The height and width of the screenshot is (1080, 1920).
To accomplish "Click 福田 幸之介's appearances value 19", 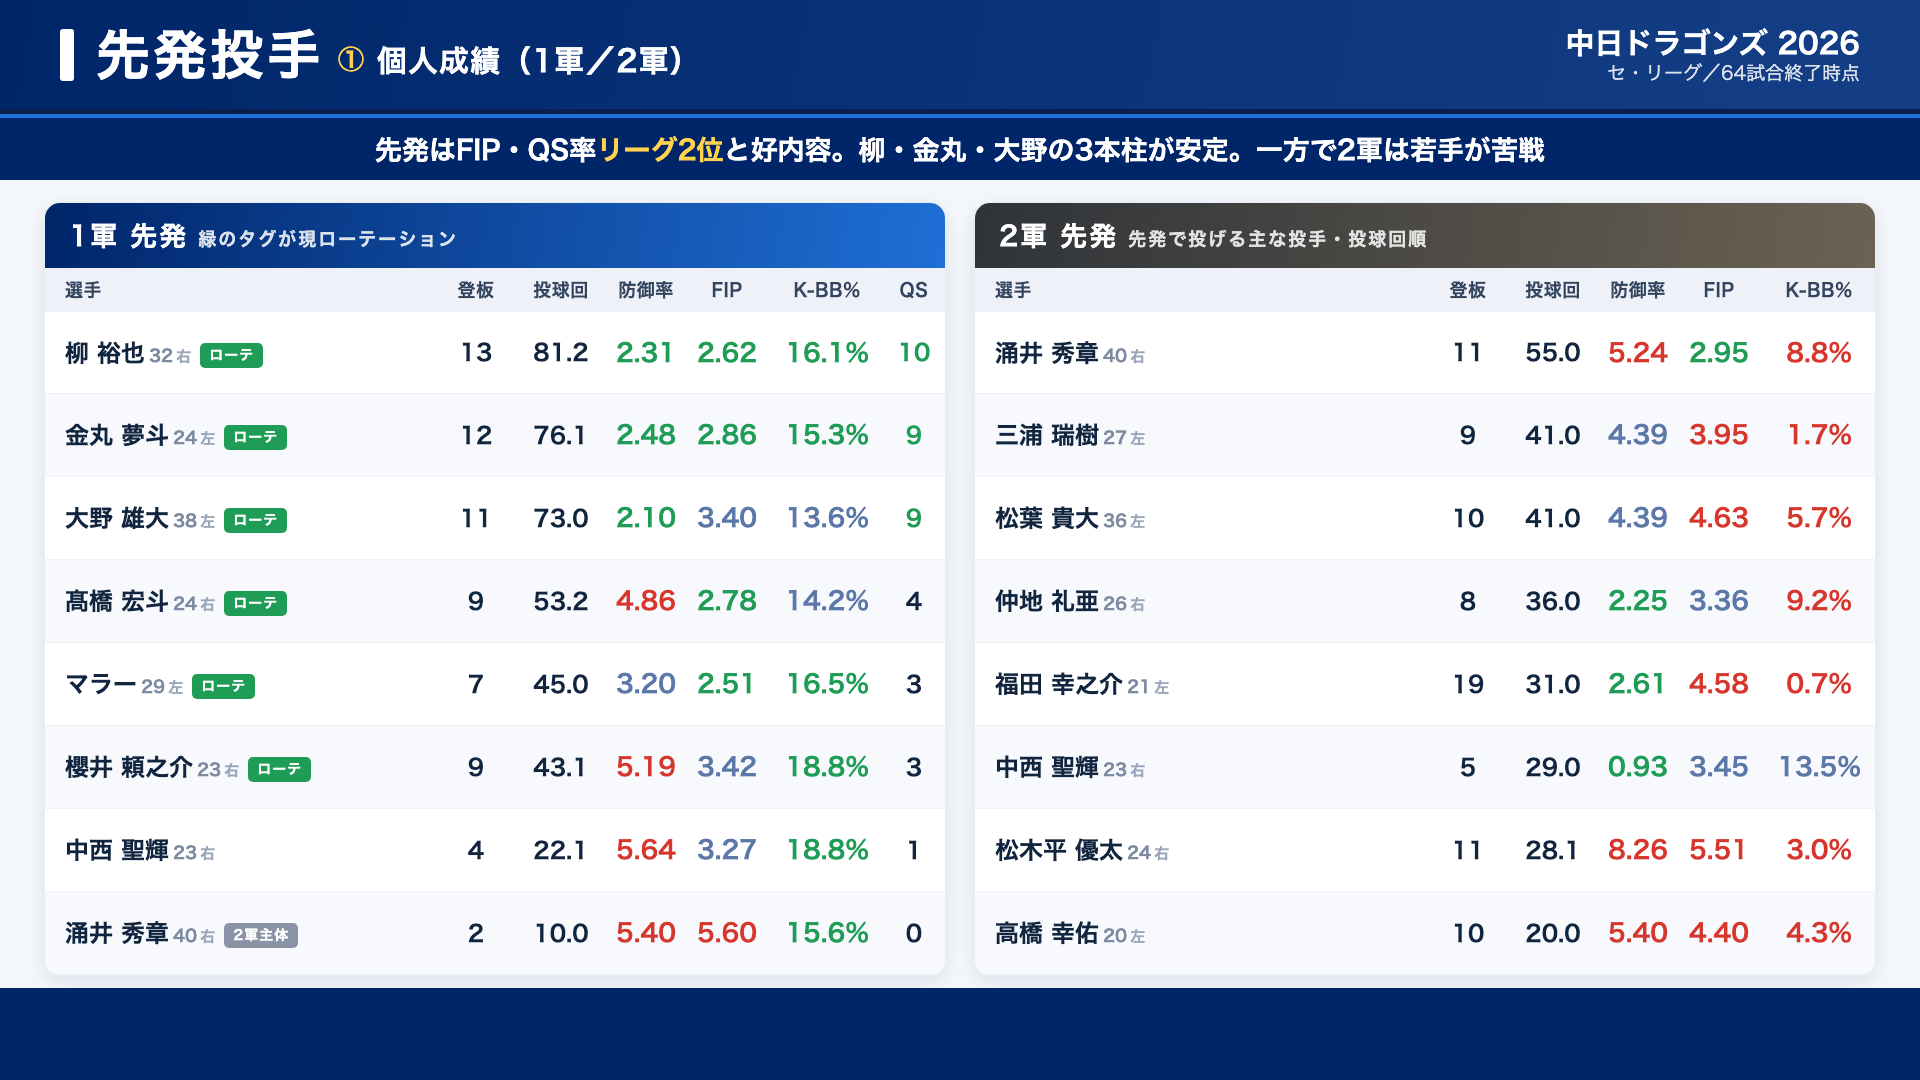I will coord(1468,684).
